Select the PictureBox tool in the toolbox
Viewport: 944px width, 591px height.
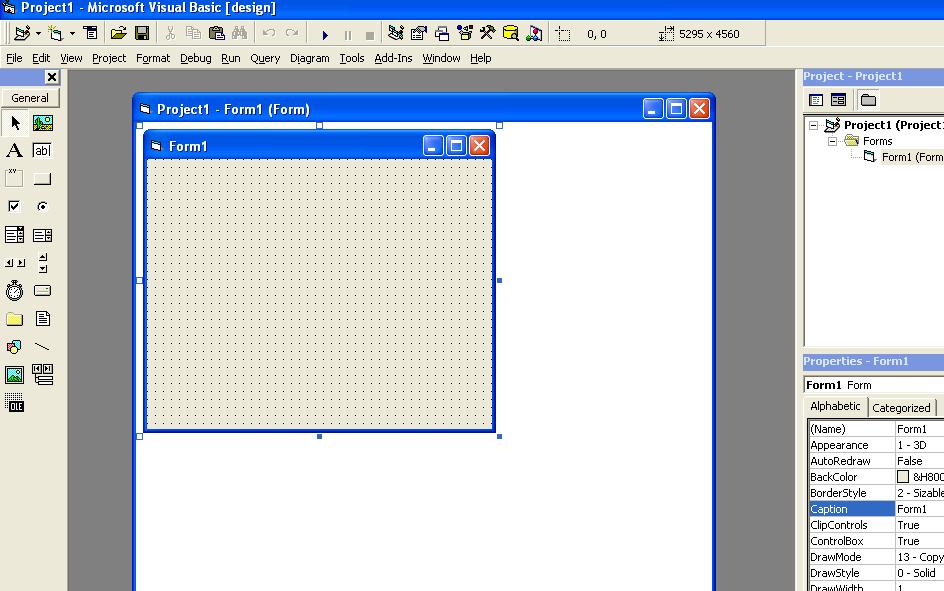(x=43, y=123)
